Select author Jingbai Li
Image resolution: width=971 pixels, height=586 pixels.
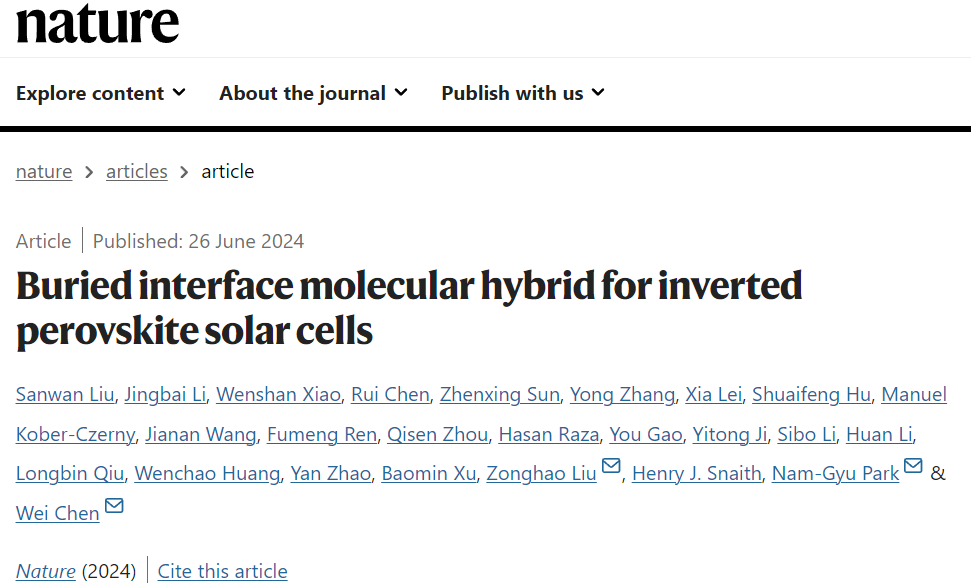click(x=165, y=394)
